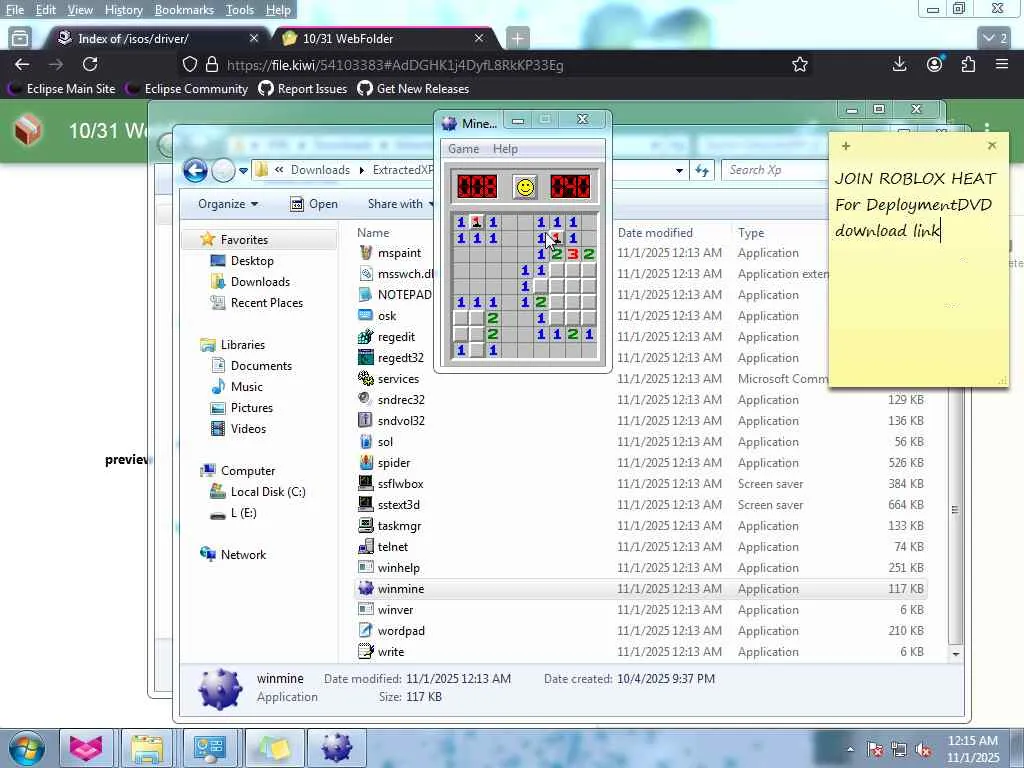
Task: Bookmark this page with the star icon
Action: click(x=799, y=64)
